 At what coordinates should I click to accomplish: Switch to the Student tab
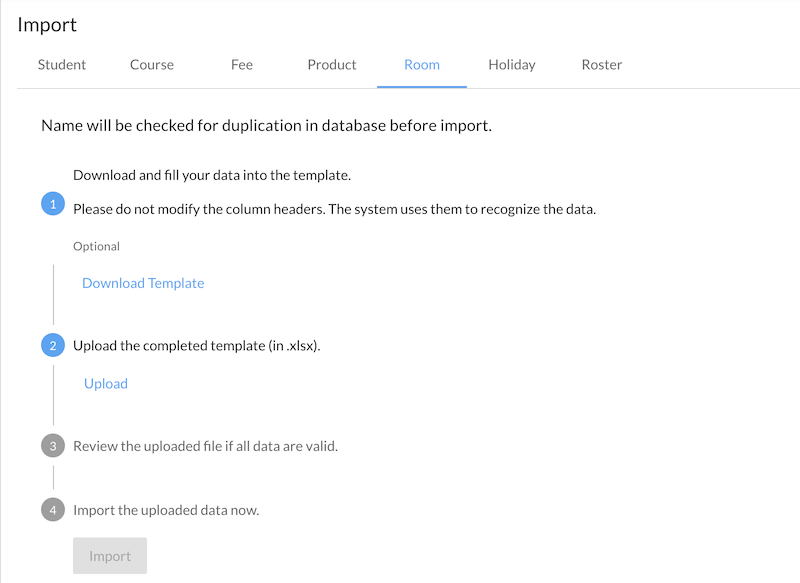point(62,65)
